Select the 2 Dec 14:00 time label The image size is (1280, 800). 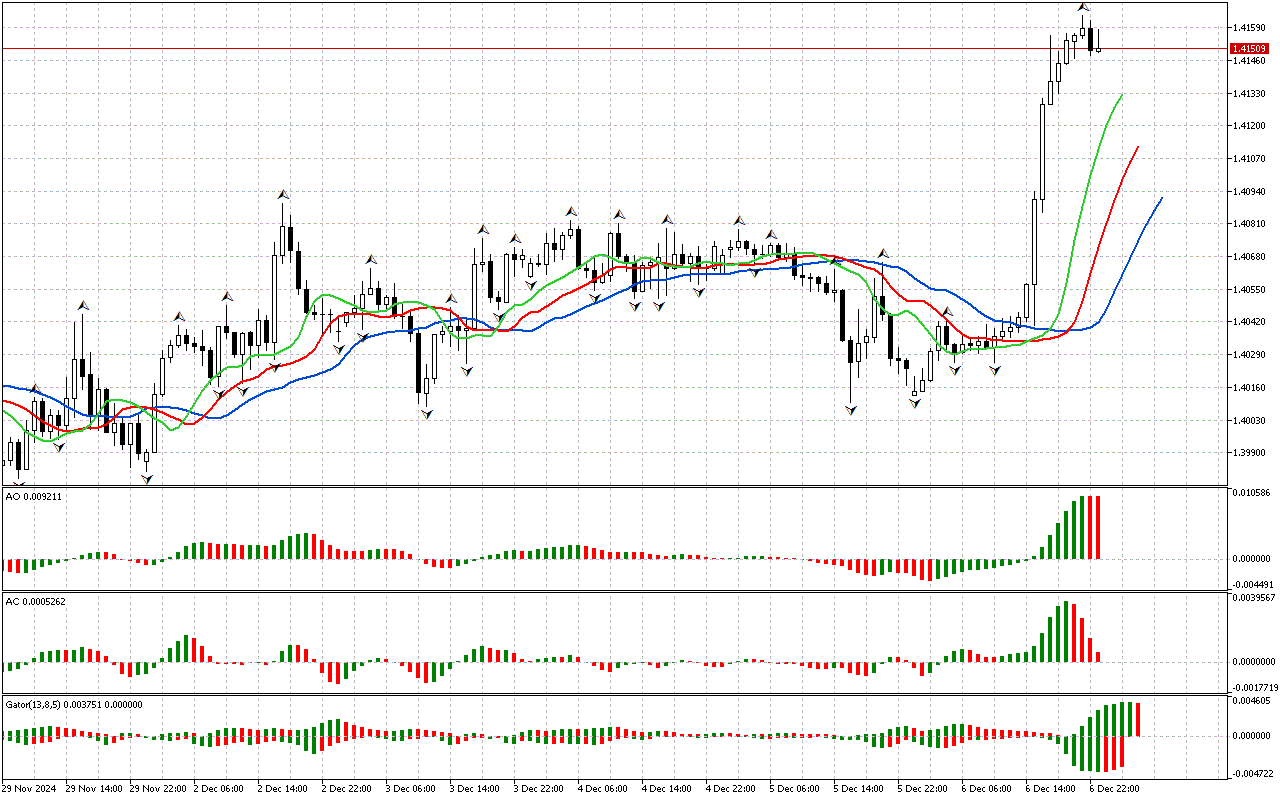point(283,788)
